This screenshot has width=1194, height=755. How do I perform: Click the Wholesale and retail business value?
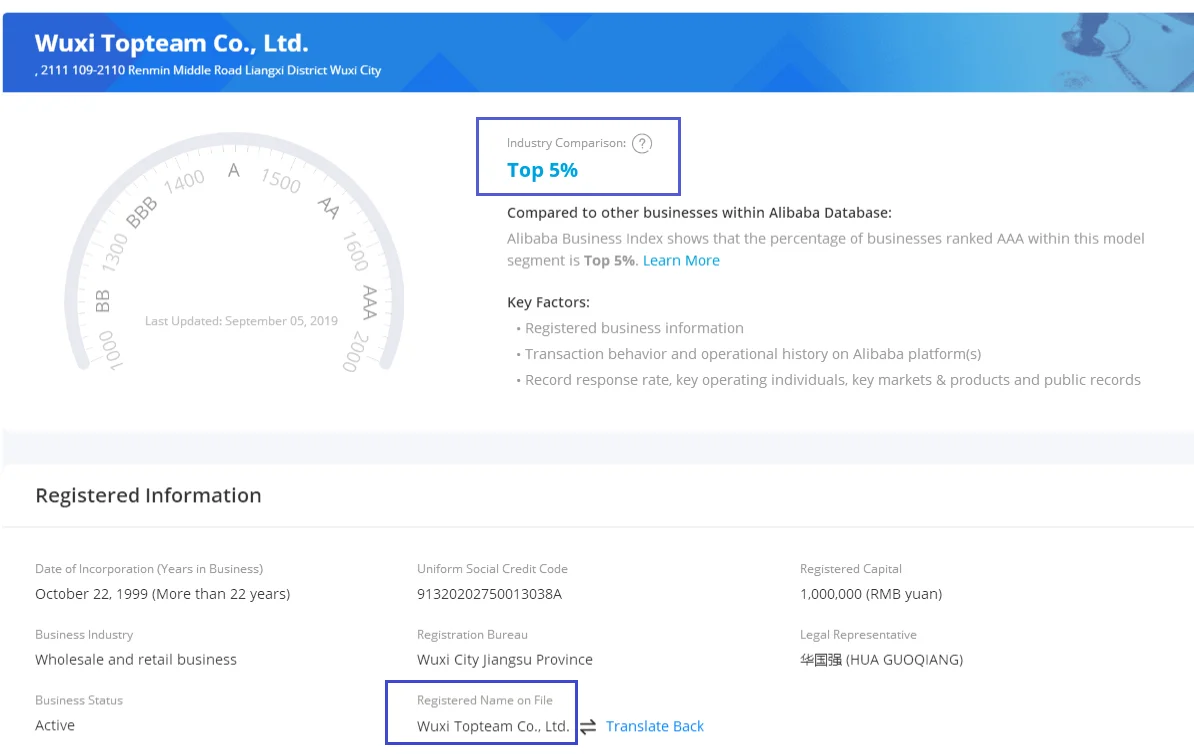pos(136,660)
